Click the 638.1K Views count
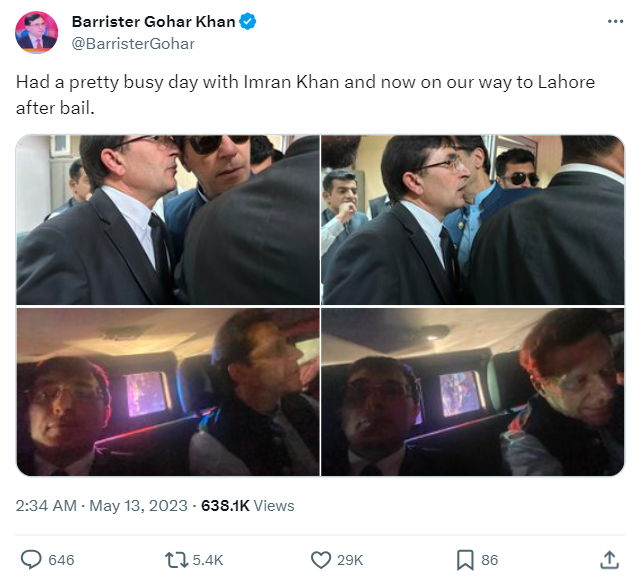This screenshot has height=578, width=643. tap(247, 506)
